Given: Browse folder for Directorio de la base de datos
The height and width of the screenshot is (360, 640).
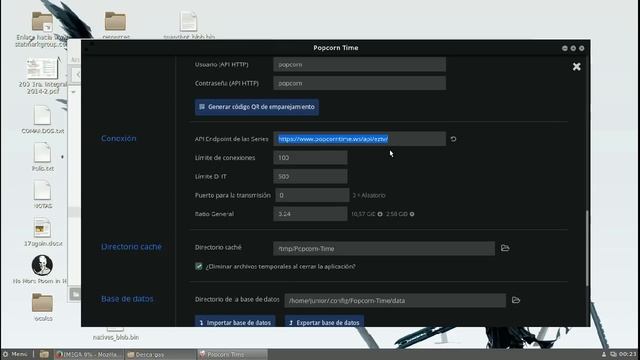Looking at the screenshot, I should 516,300.
